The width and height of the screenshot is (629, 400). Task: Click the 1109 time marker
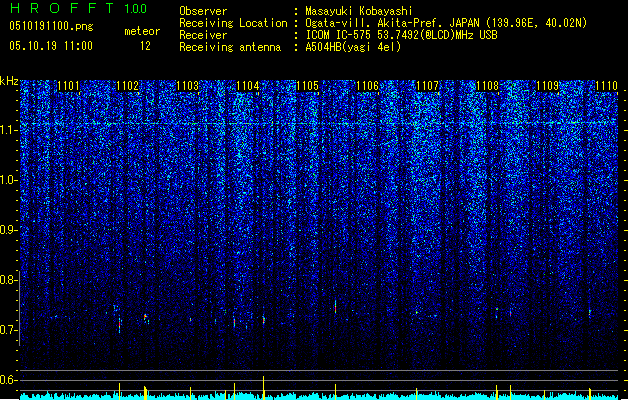point(547,86)
